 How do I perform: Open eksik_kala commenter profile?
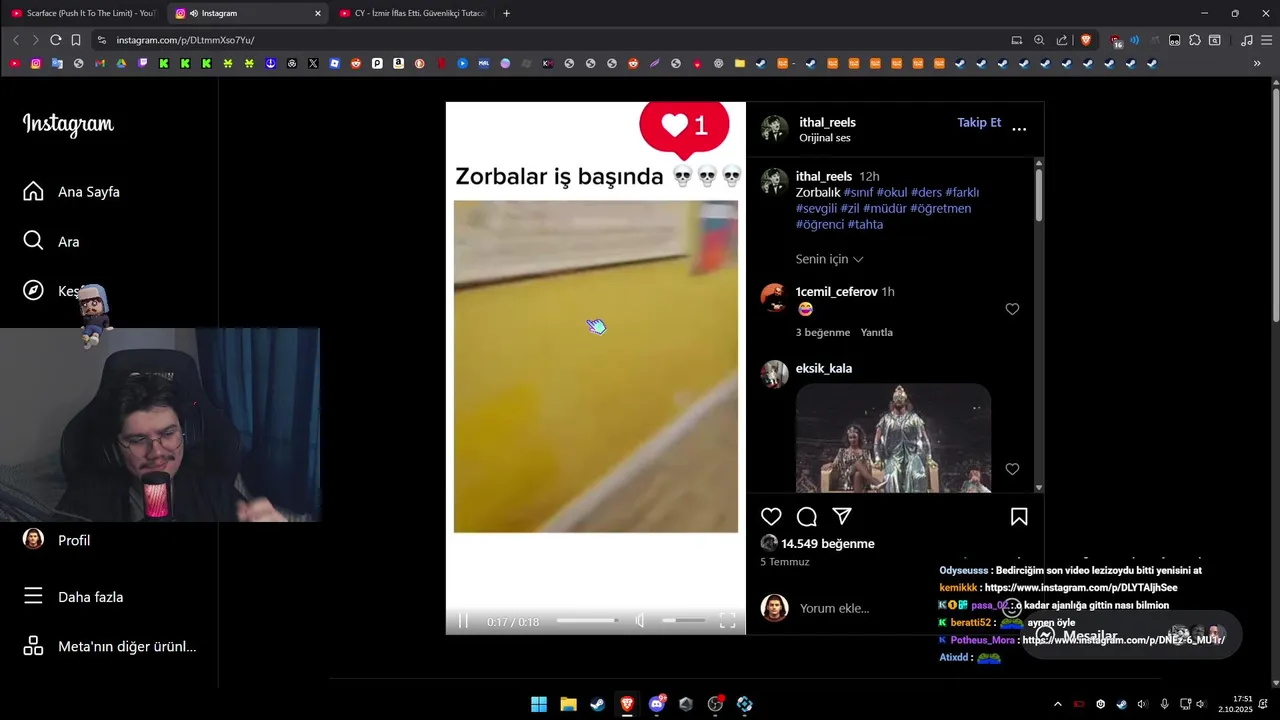(824, 368)
